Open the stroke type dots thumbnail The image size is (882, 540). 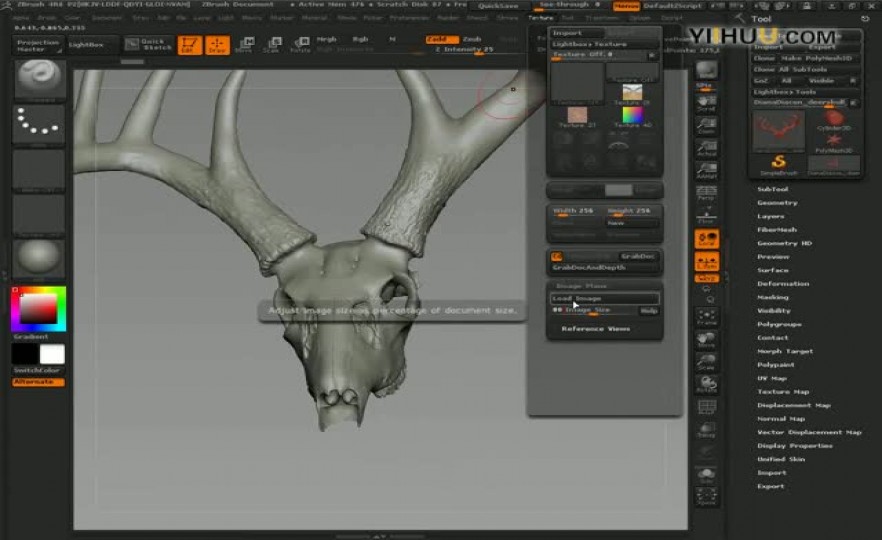tap(39, 125)
